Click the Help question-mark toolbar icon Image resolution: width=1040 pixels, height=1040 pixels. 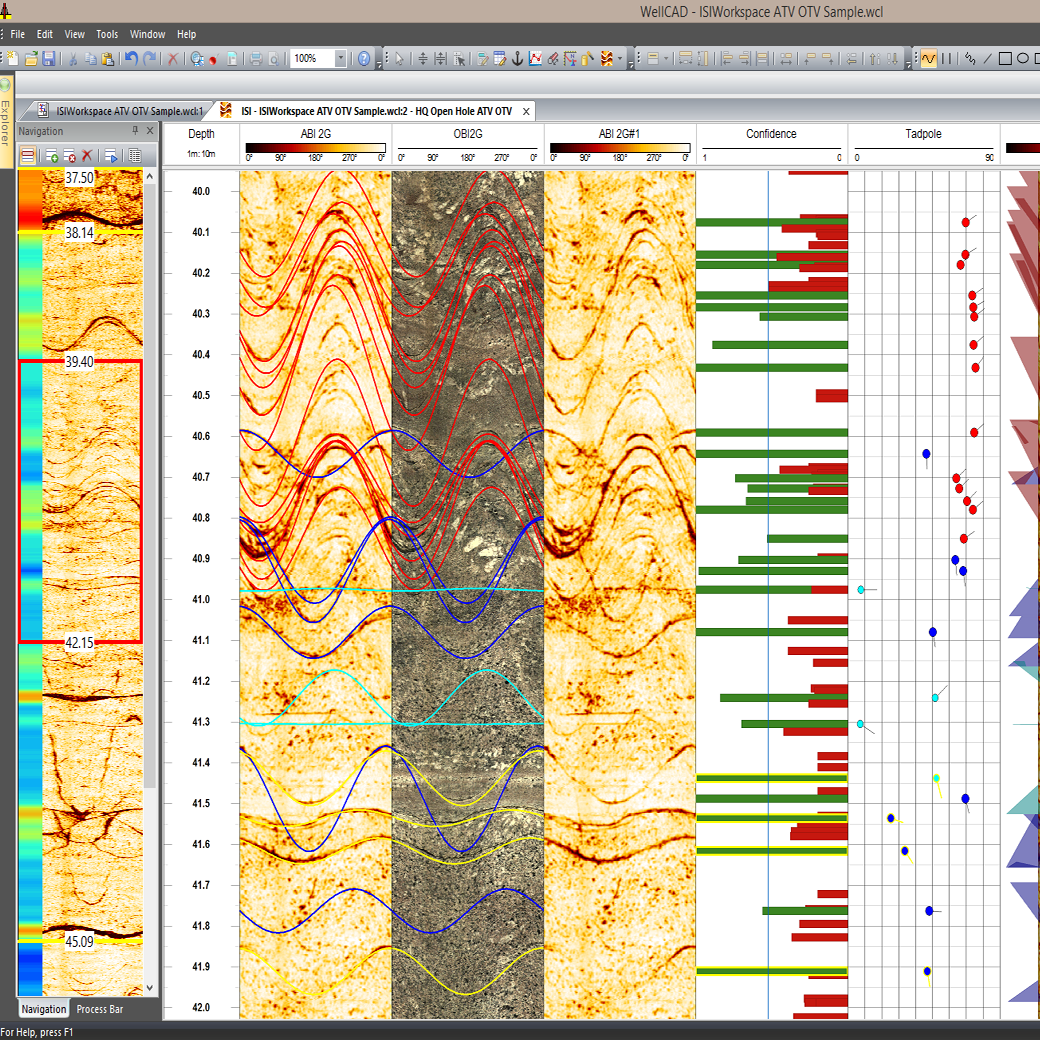pos(364,59)
